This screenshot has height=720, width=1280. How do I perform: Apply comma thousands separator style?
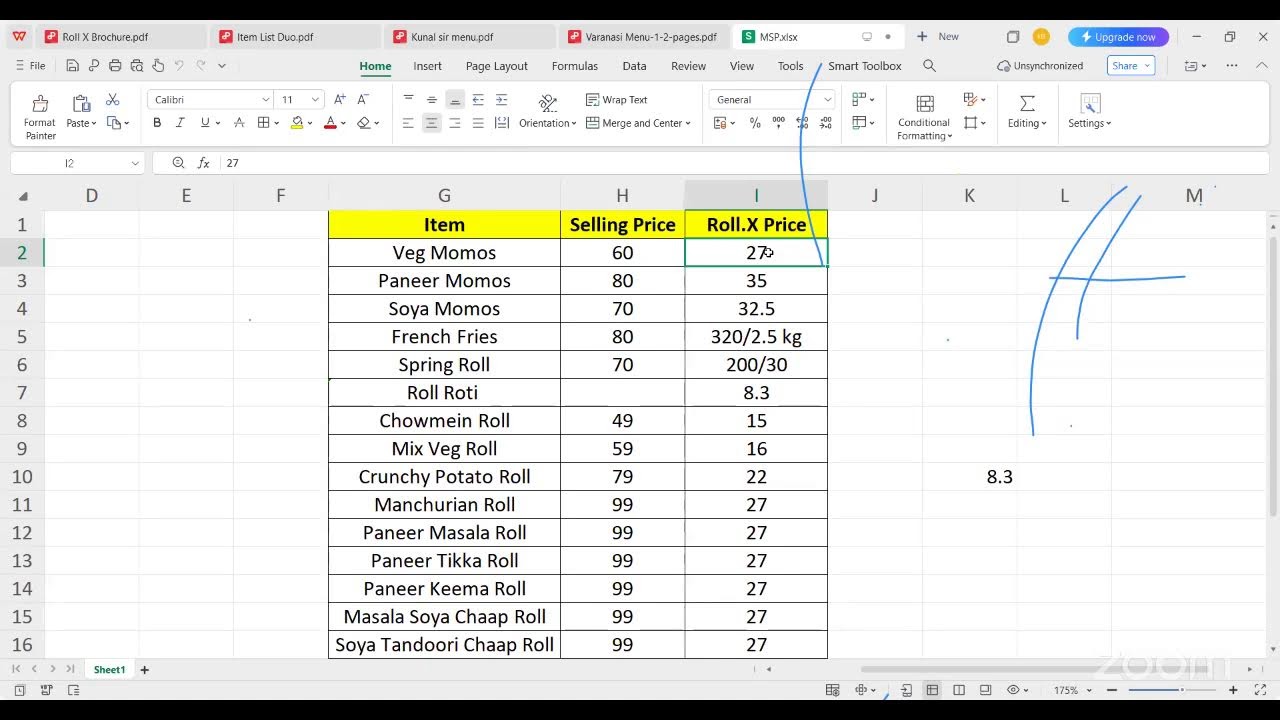778,123
